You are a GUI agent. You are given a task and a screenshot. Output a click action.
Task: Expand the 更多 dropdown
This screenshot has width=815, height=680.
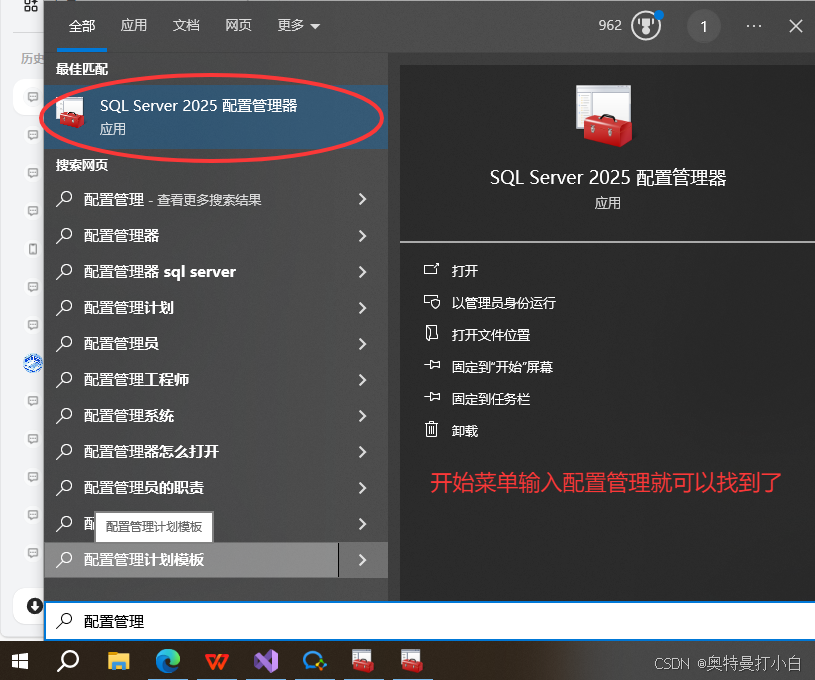click(x=298, y=25)
